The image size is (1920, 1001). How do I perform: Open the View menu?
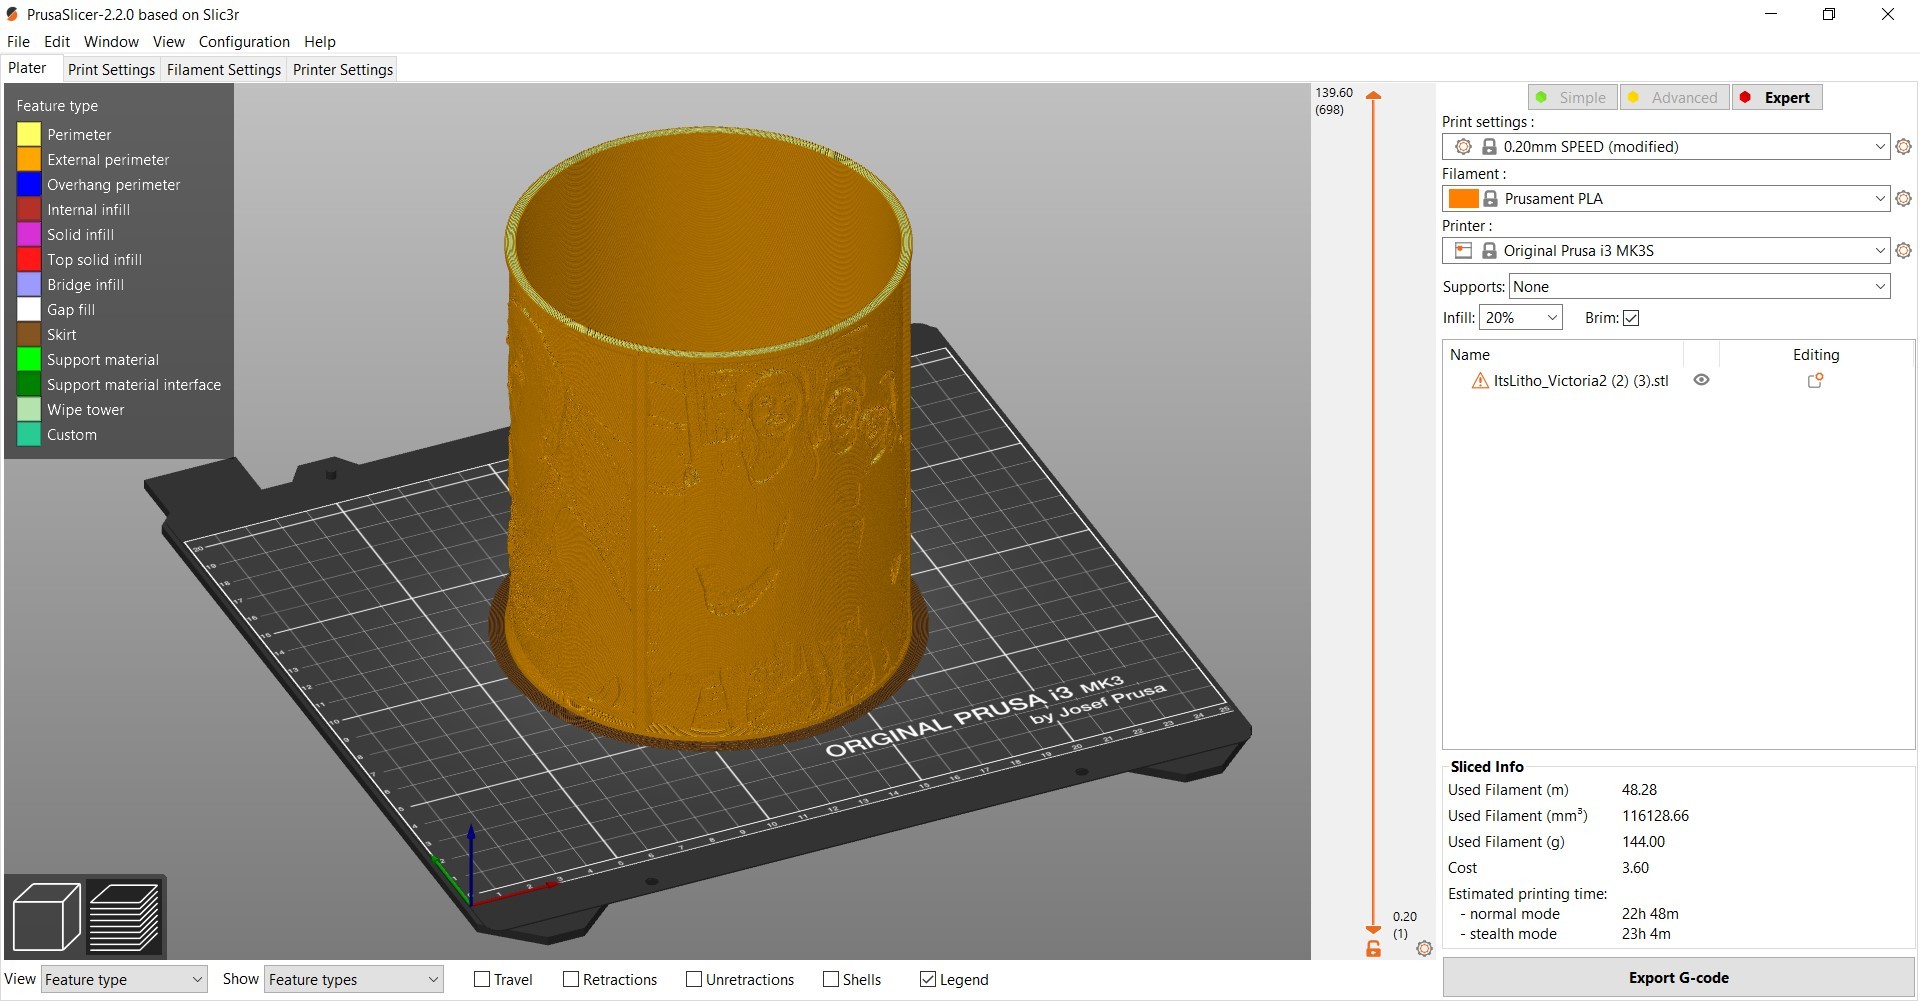(168, 42)
